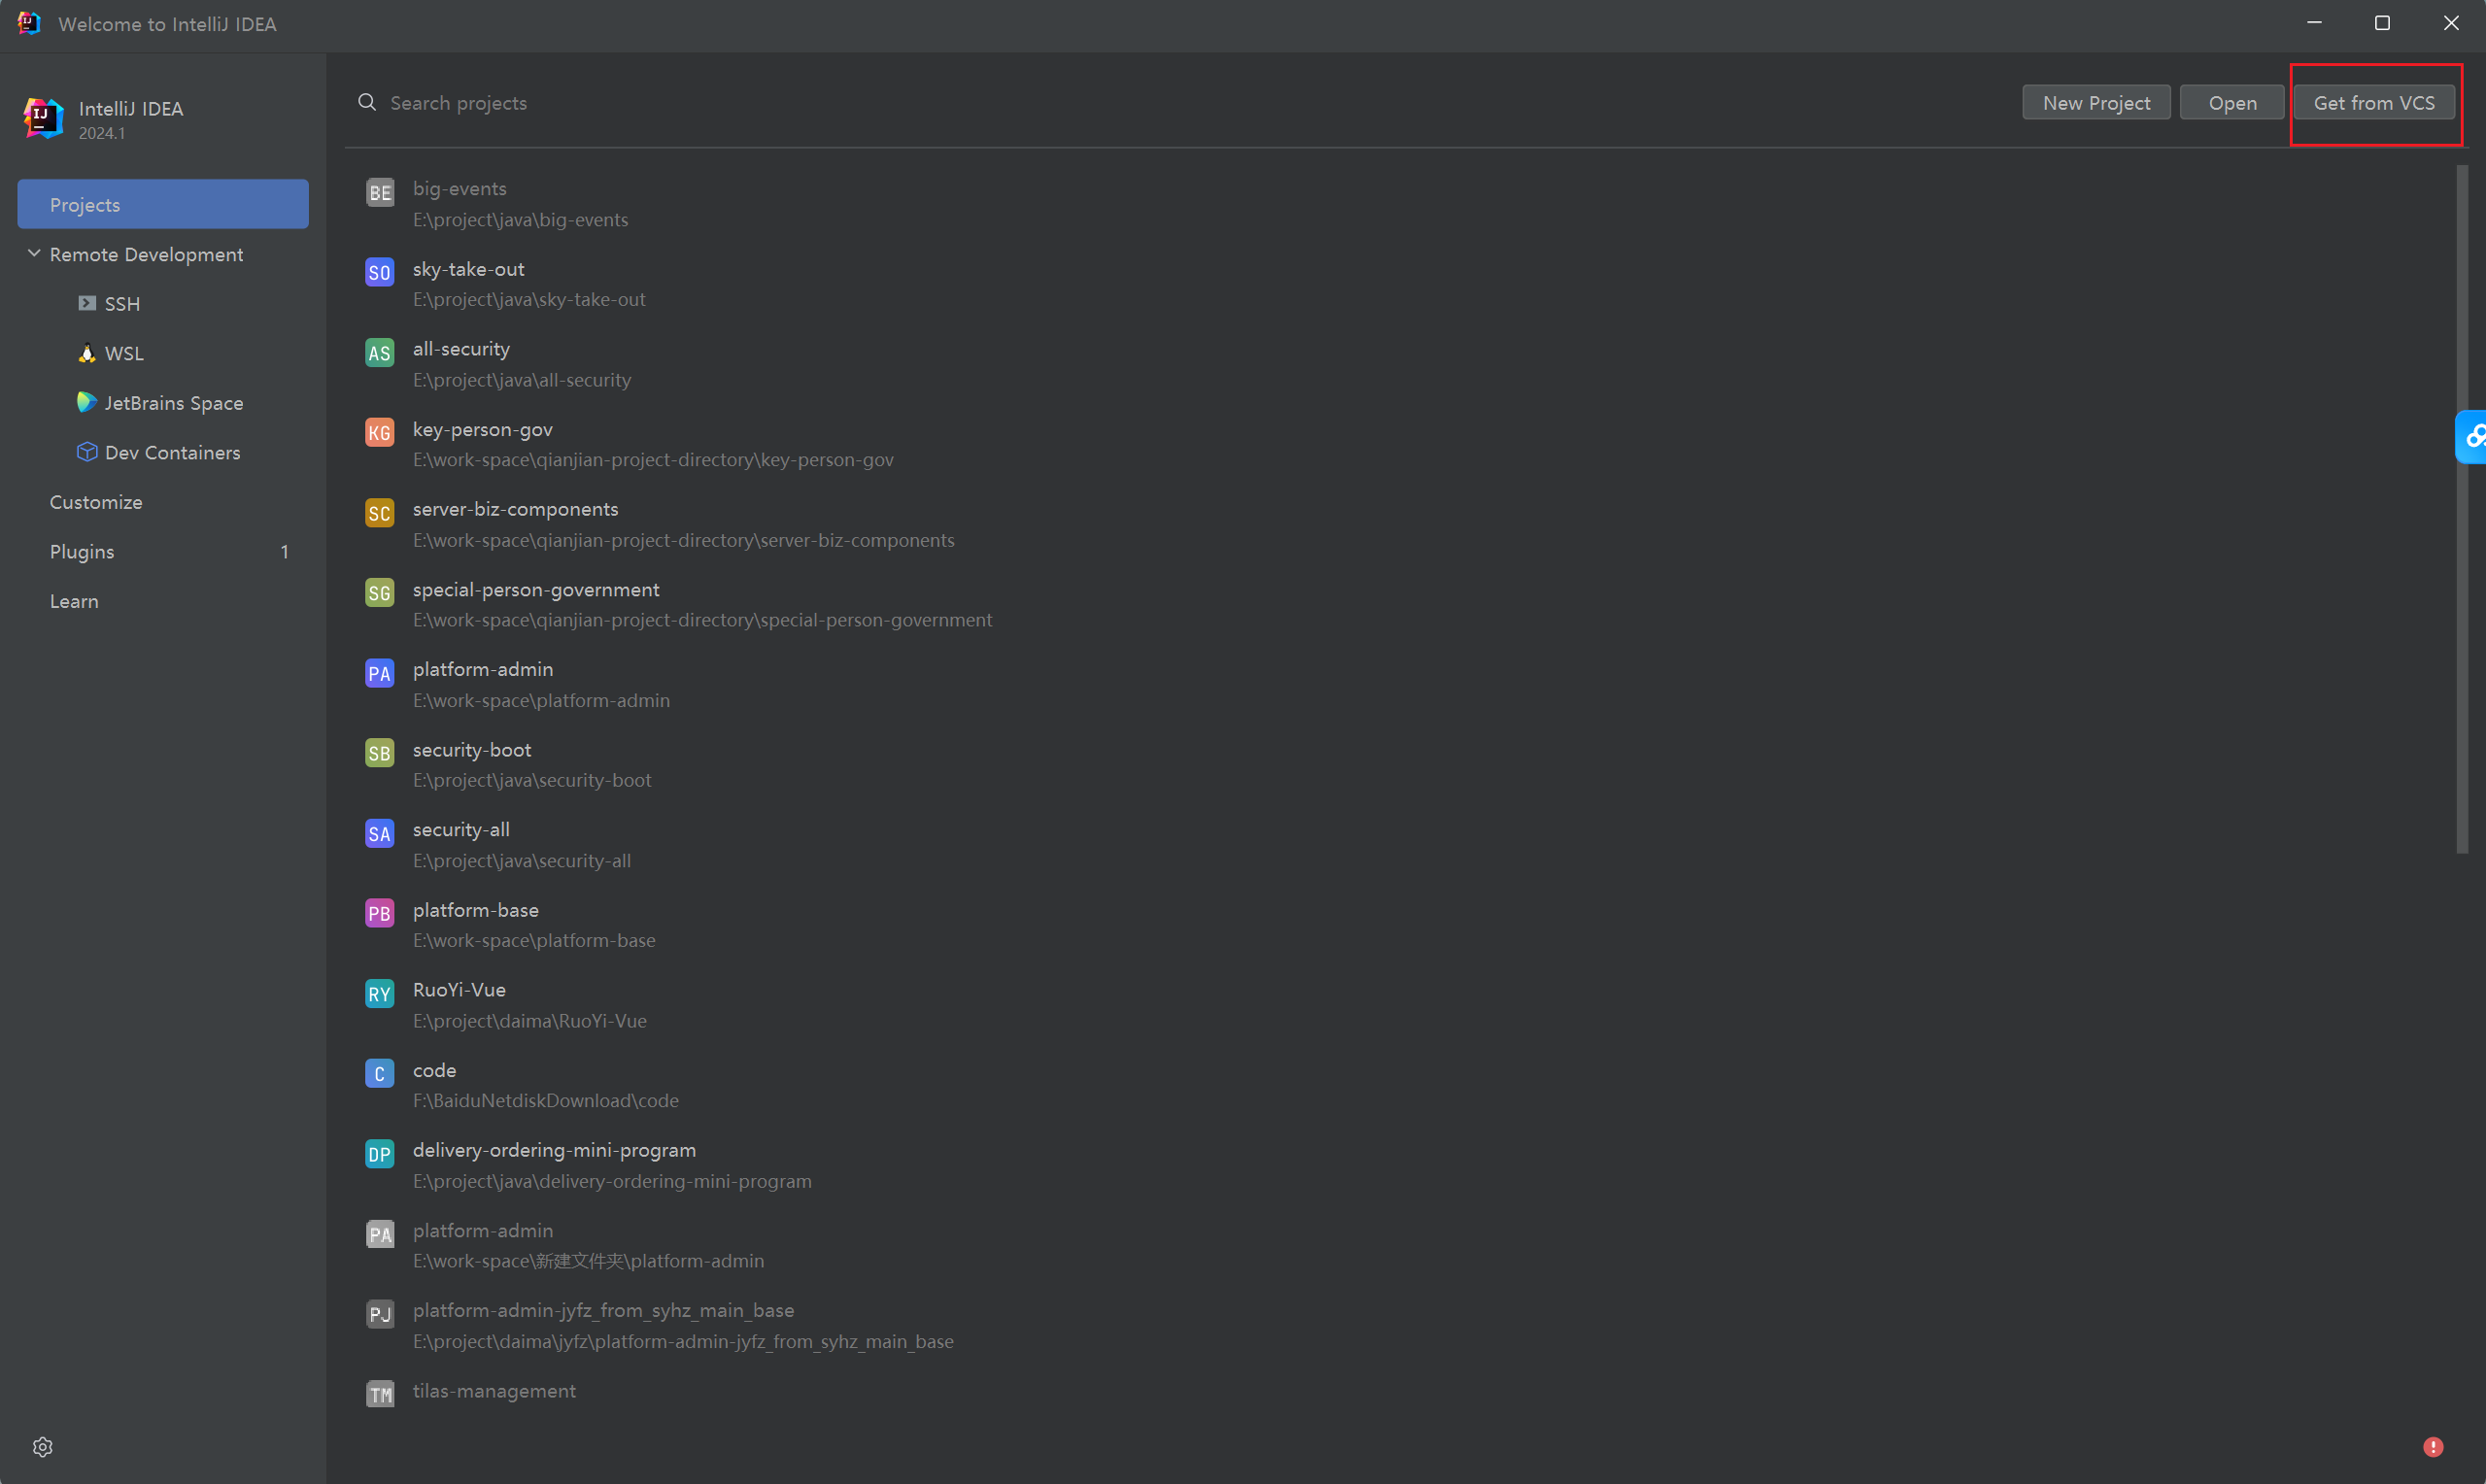The height and width of the screenshot is (1484, 2486).
Task: Select JetBrains Space option
Action: coord(163,402)
